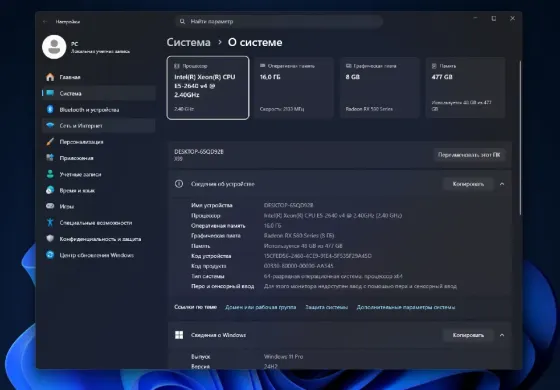Click the search magnifier icon
This screenshot has height=390, width=560.
point(182,21)
